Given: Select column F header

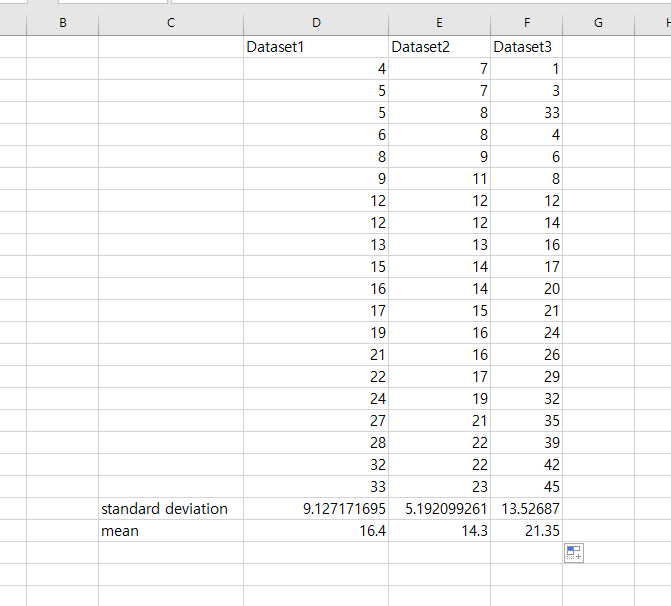Looking at the screenshot, I should pos(526,23).
